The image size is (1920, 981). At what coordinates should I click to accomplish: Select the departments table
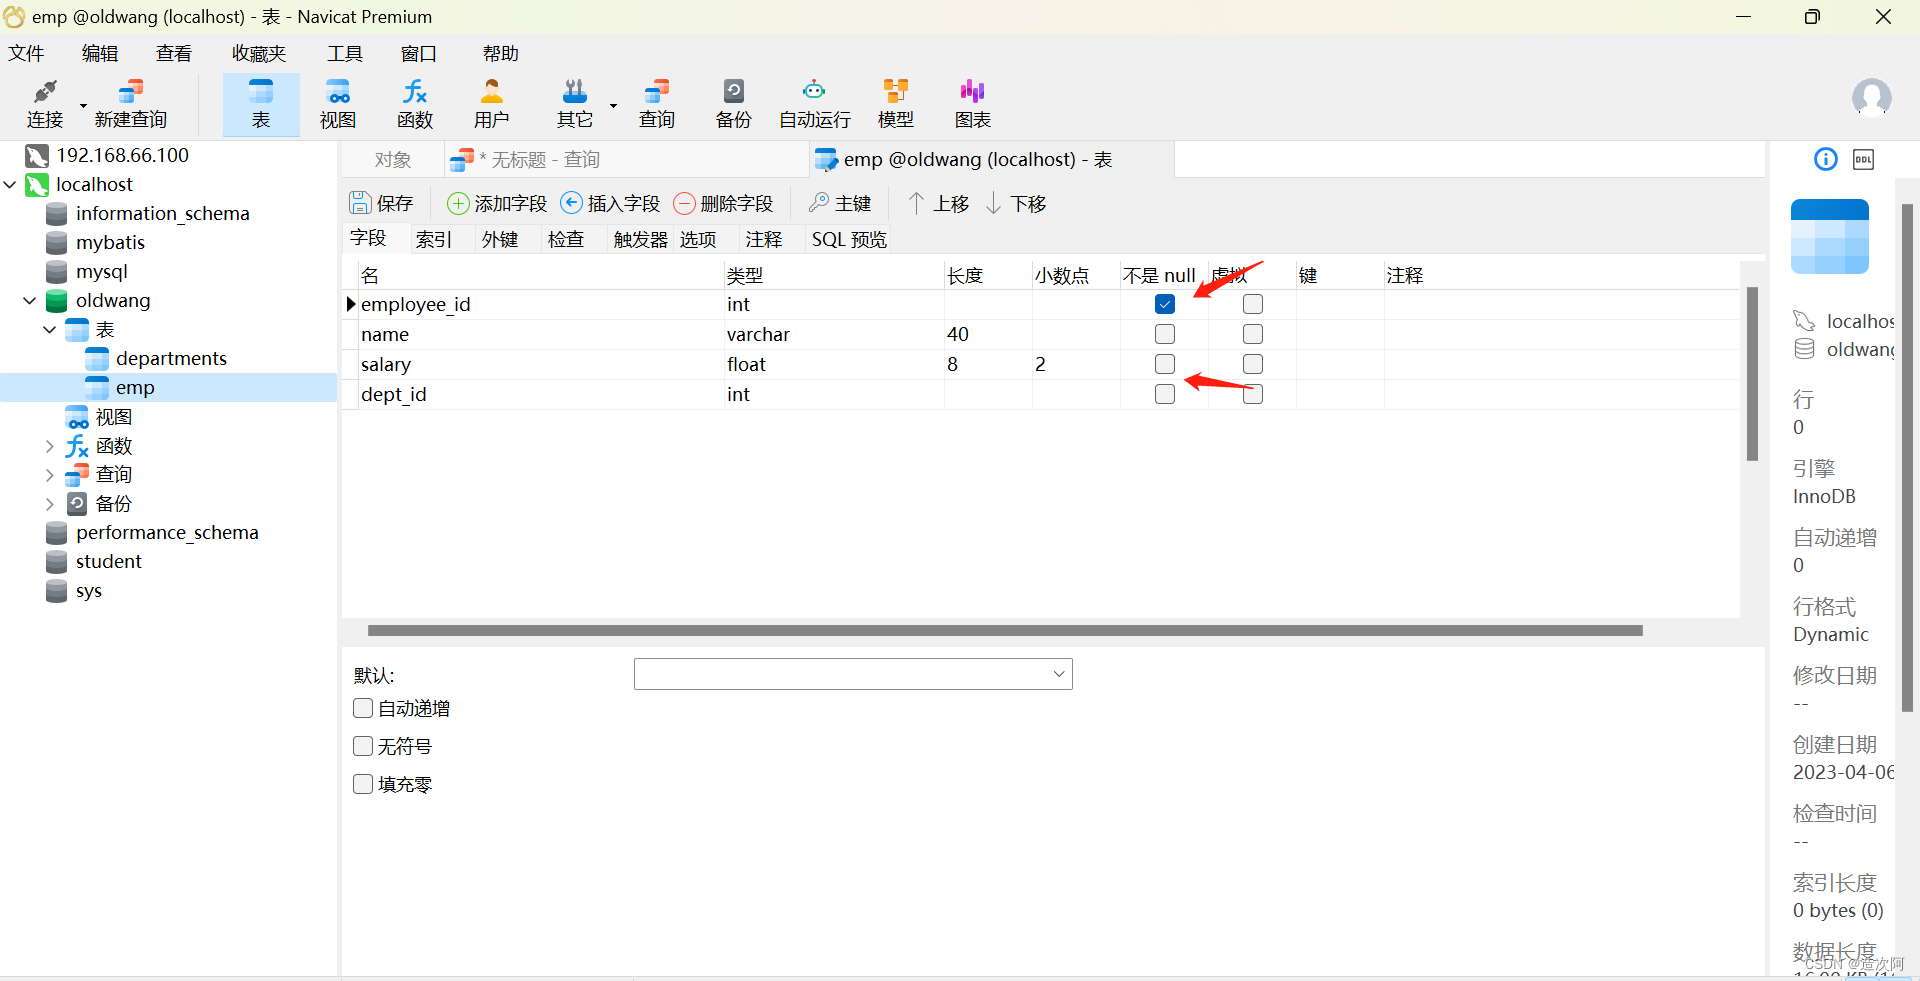pyautogui.click(x=171, y=358)
